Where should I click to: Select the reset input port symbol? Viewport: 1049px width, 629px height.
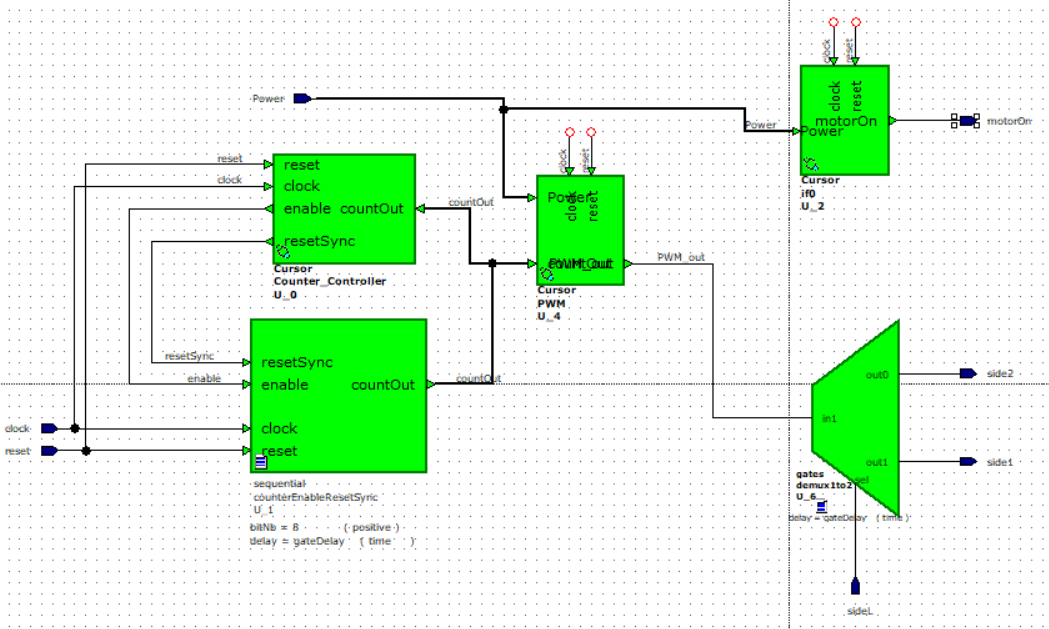coord(48,451)
